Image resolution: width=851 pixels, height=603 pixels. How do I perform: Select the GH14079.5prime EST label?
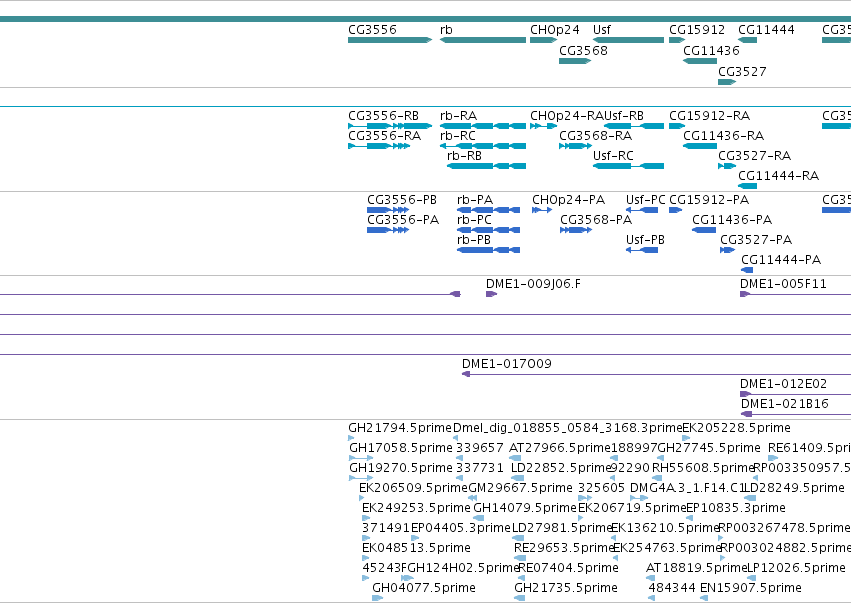pyautogui.click(x=525, y=508)
